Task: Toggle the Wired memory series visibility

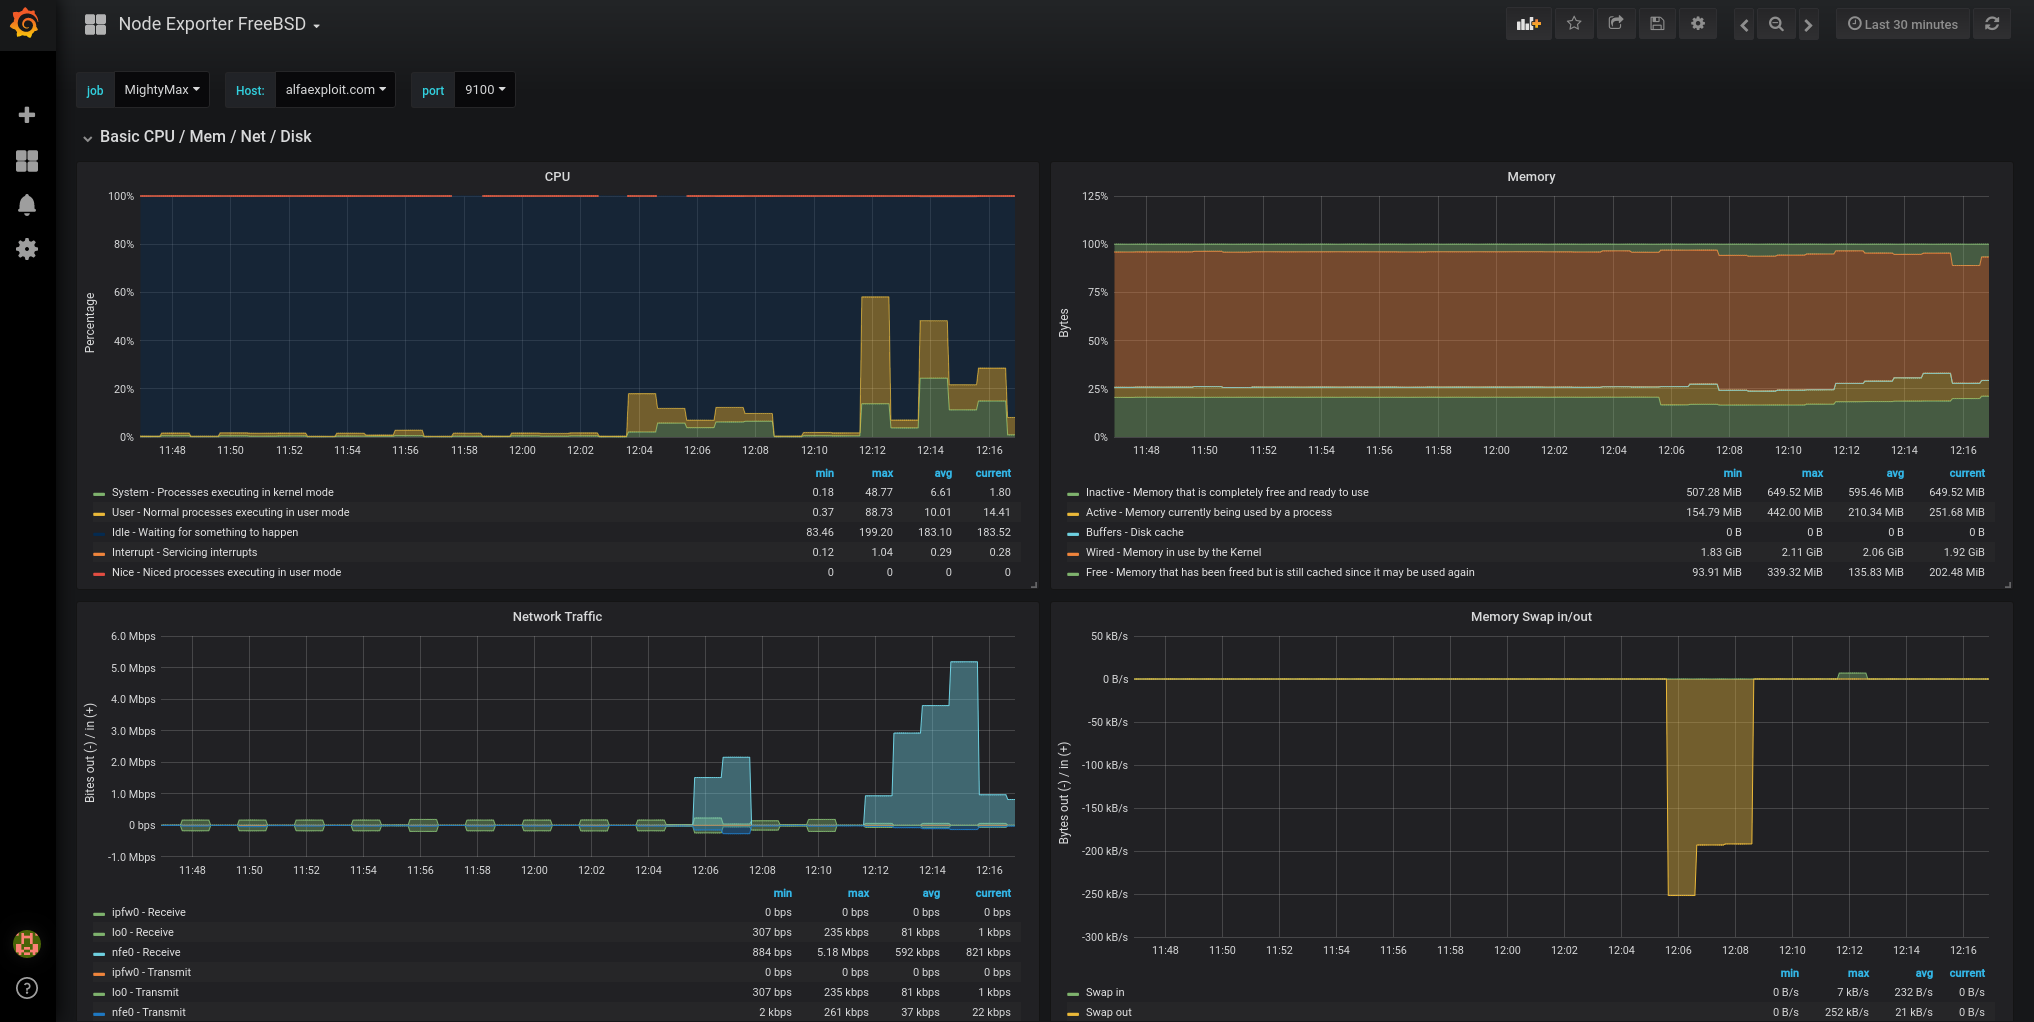Action: click(1172, 552)
